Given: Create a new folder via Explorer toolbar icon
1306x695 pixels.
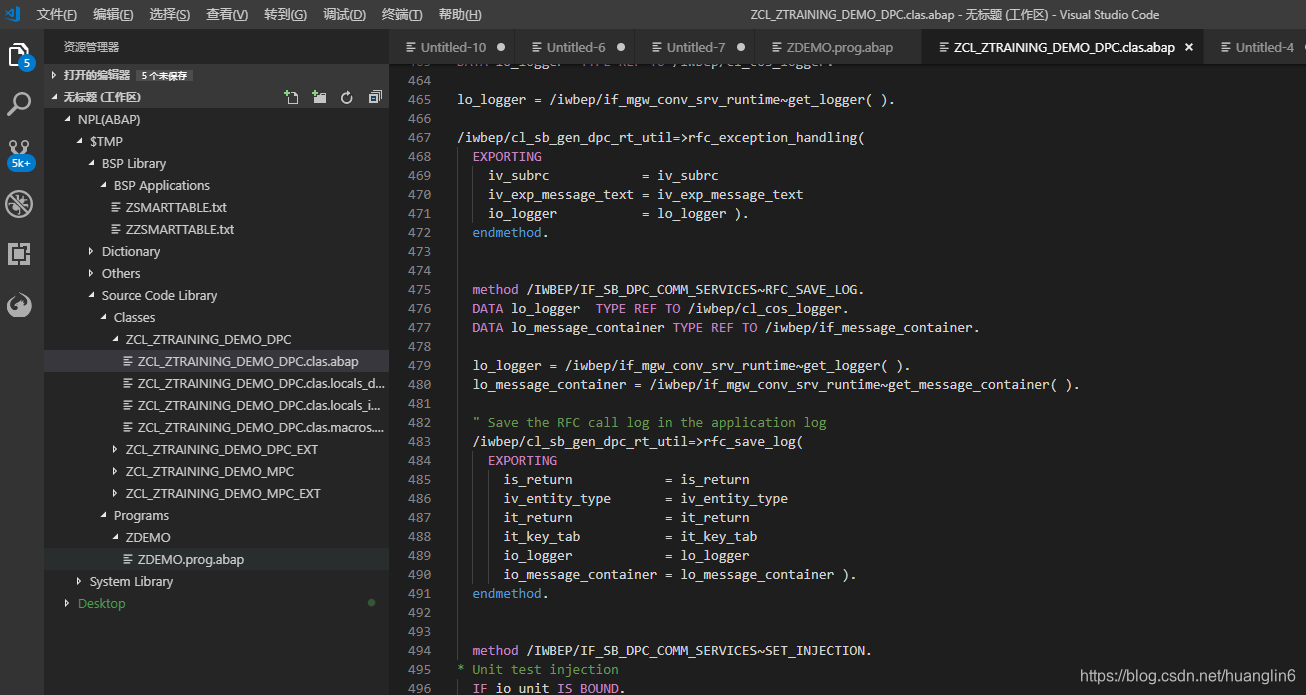Looking at the screenshot, I should click(x=319, y=96).
